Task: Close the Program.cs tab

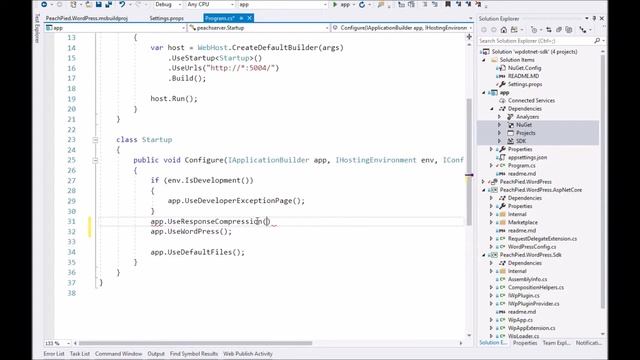Action: coord(249,18)
